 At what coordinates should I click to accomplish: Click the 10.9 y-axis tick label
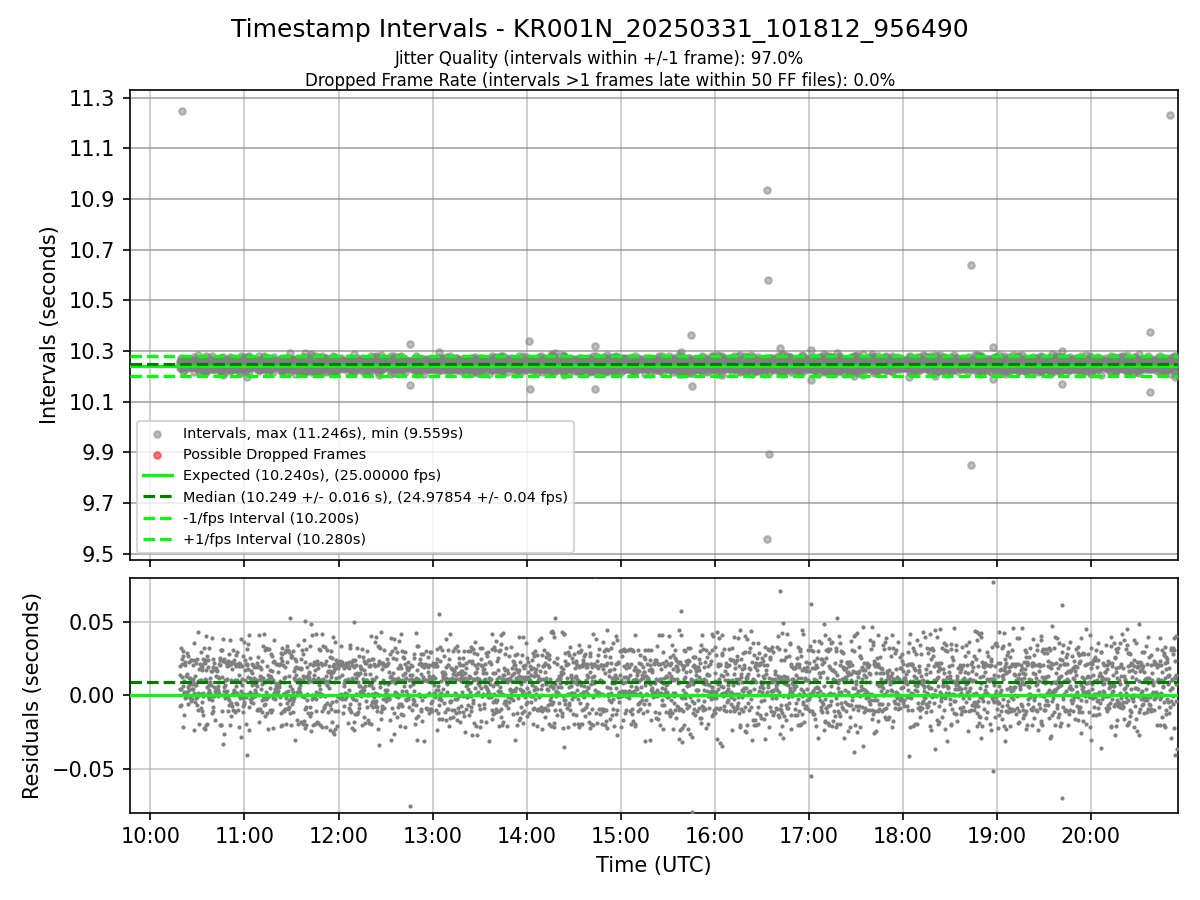[x=94, y=199]
